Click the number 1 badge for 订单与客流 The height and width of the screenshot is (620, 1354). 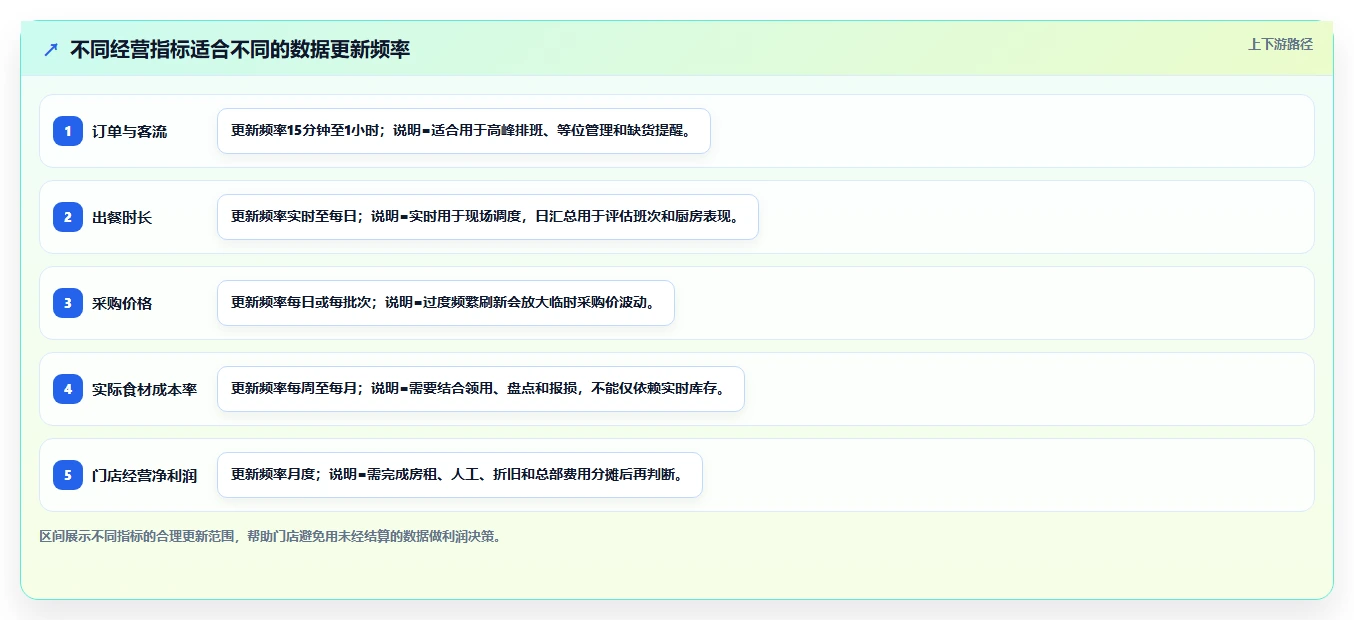[68, 131]
